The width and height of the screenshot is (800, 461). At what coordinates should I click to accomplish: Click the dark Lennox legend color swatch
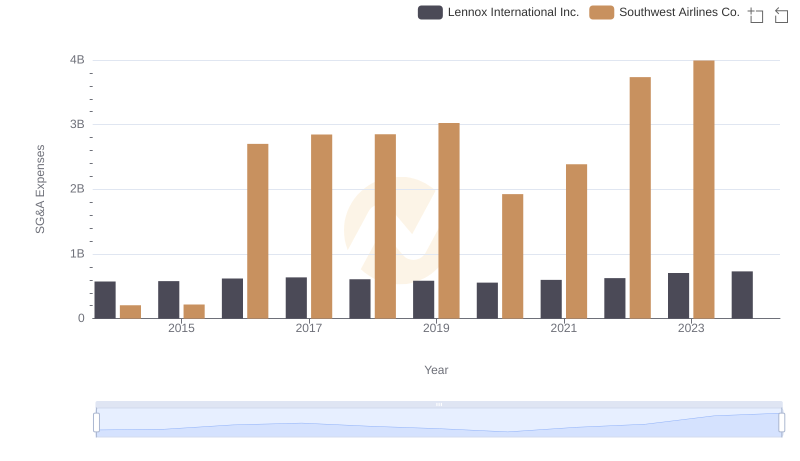pyautogui.click(x=431, y=13)
